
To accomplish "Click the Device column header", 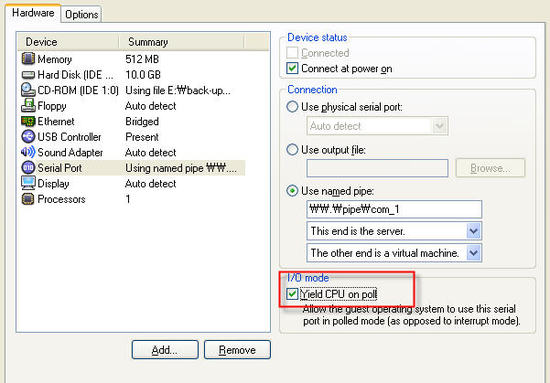I will [x=68, y=42].
